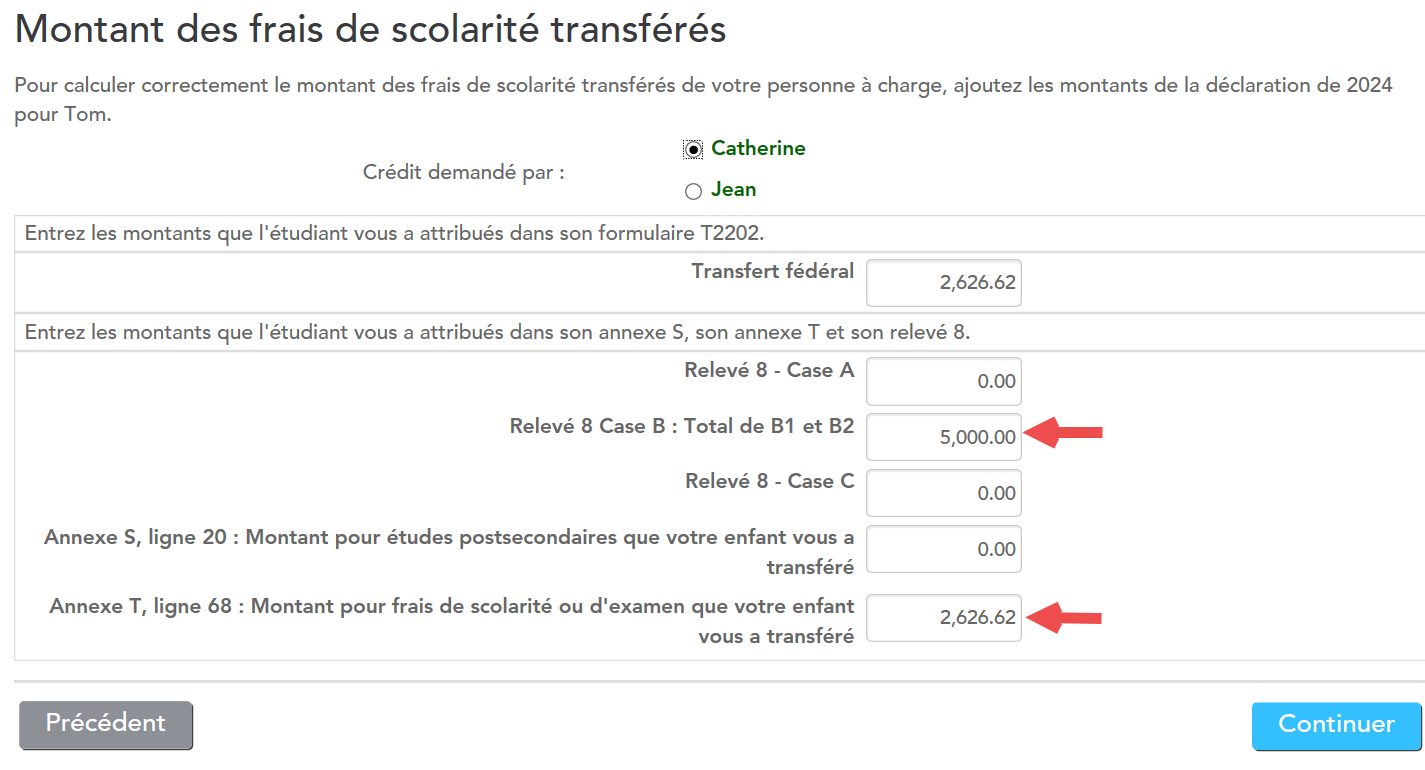Click the T2202 instruction text row

click(719, 234)
